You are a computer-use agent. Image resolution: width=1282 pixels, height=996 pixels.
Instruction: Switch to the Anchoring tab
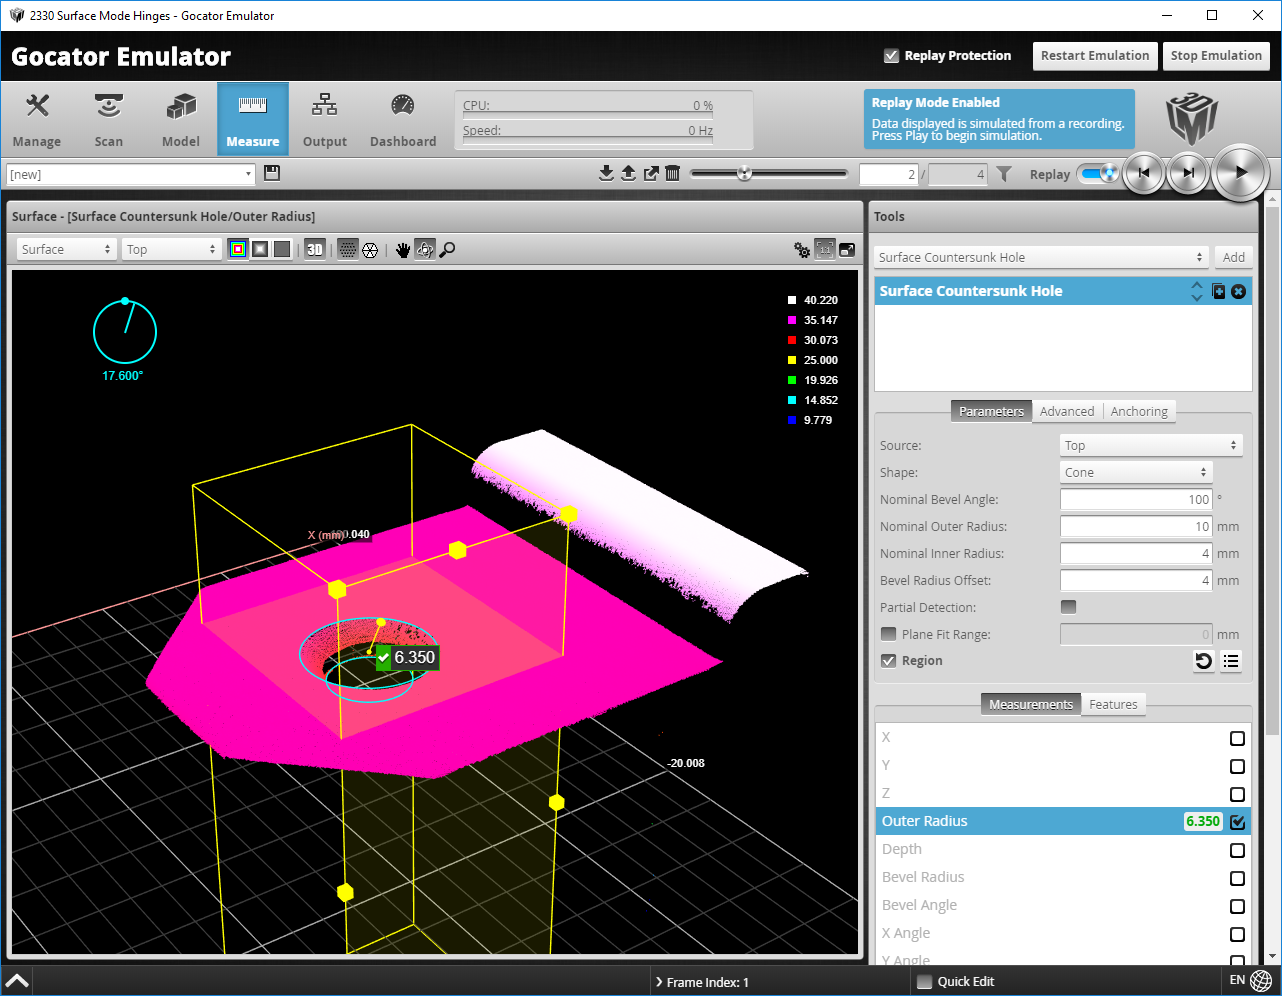click(x=1139, y=411)
